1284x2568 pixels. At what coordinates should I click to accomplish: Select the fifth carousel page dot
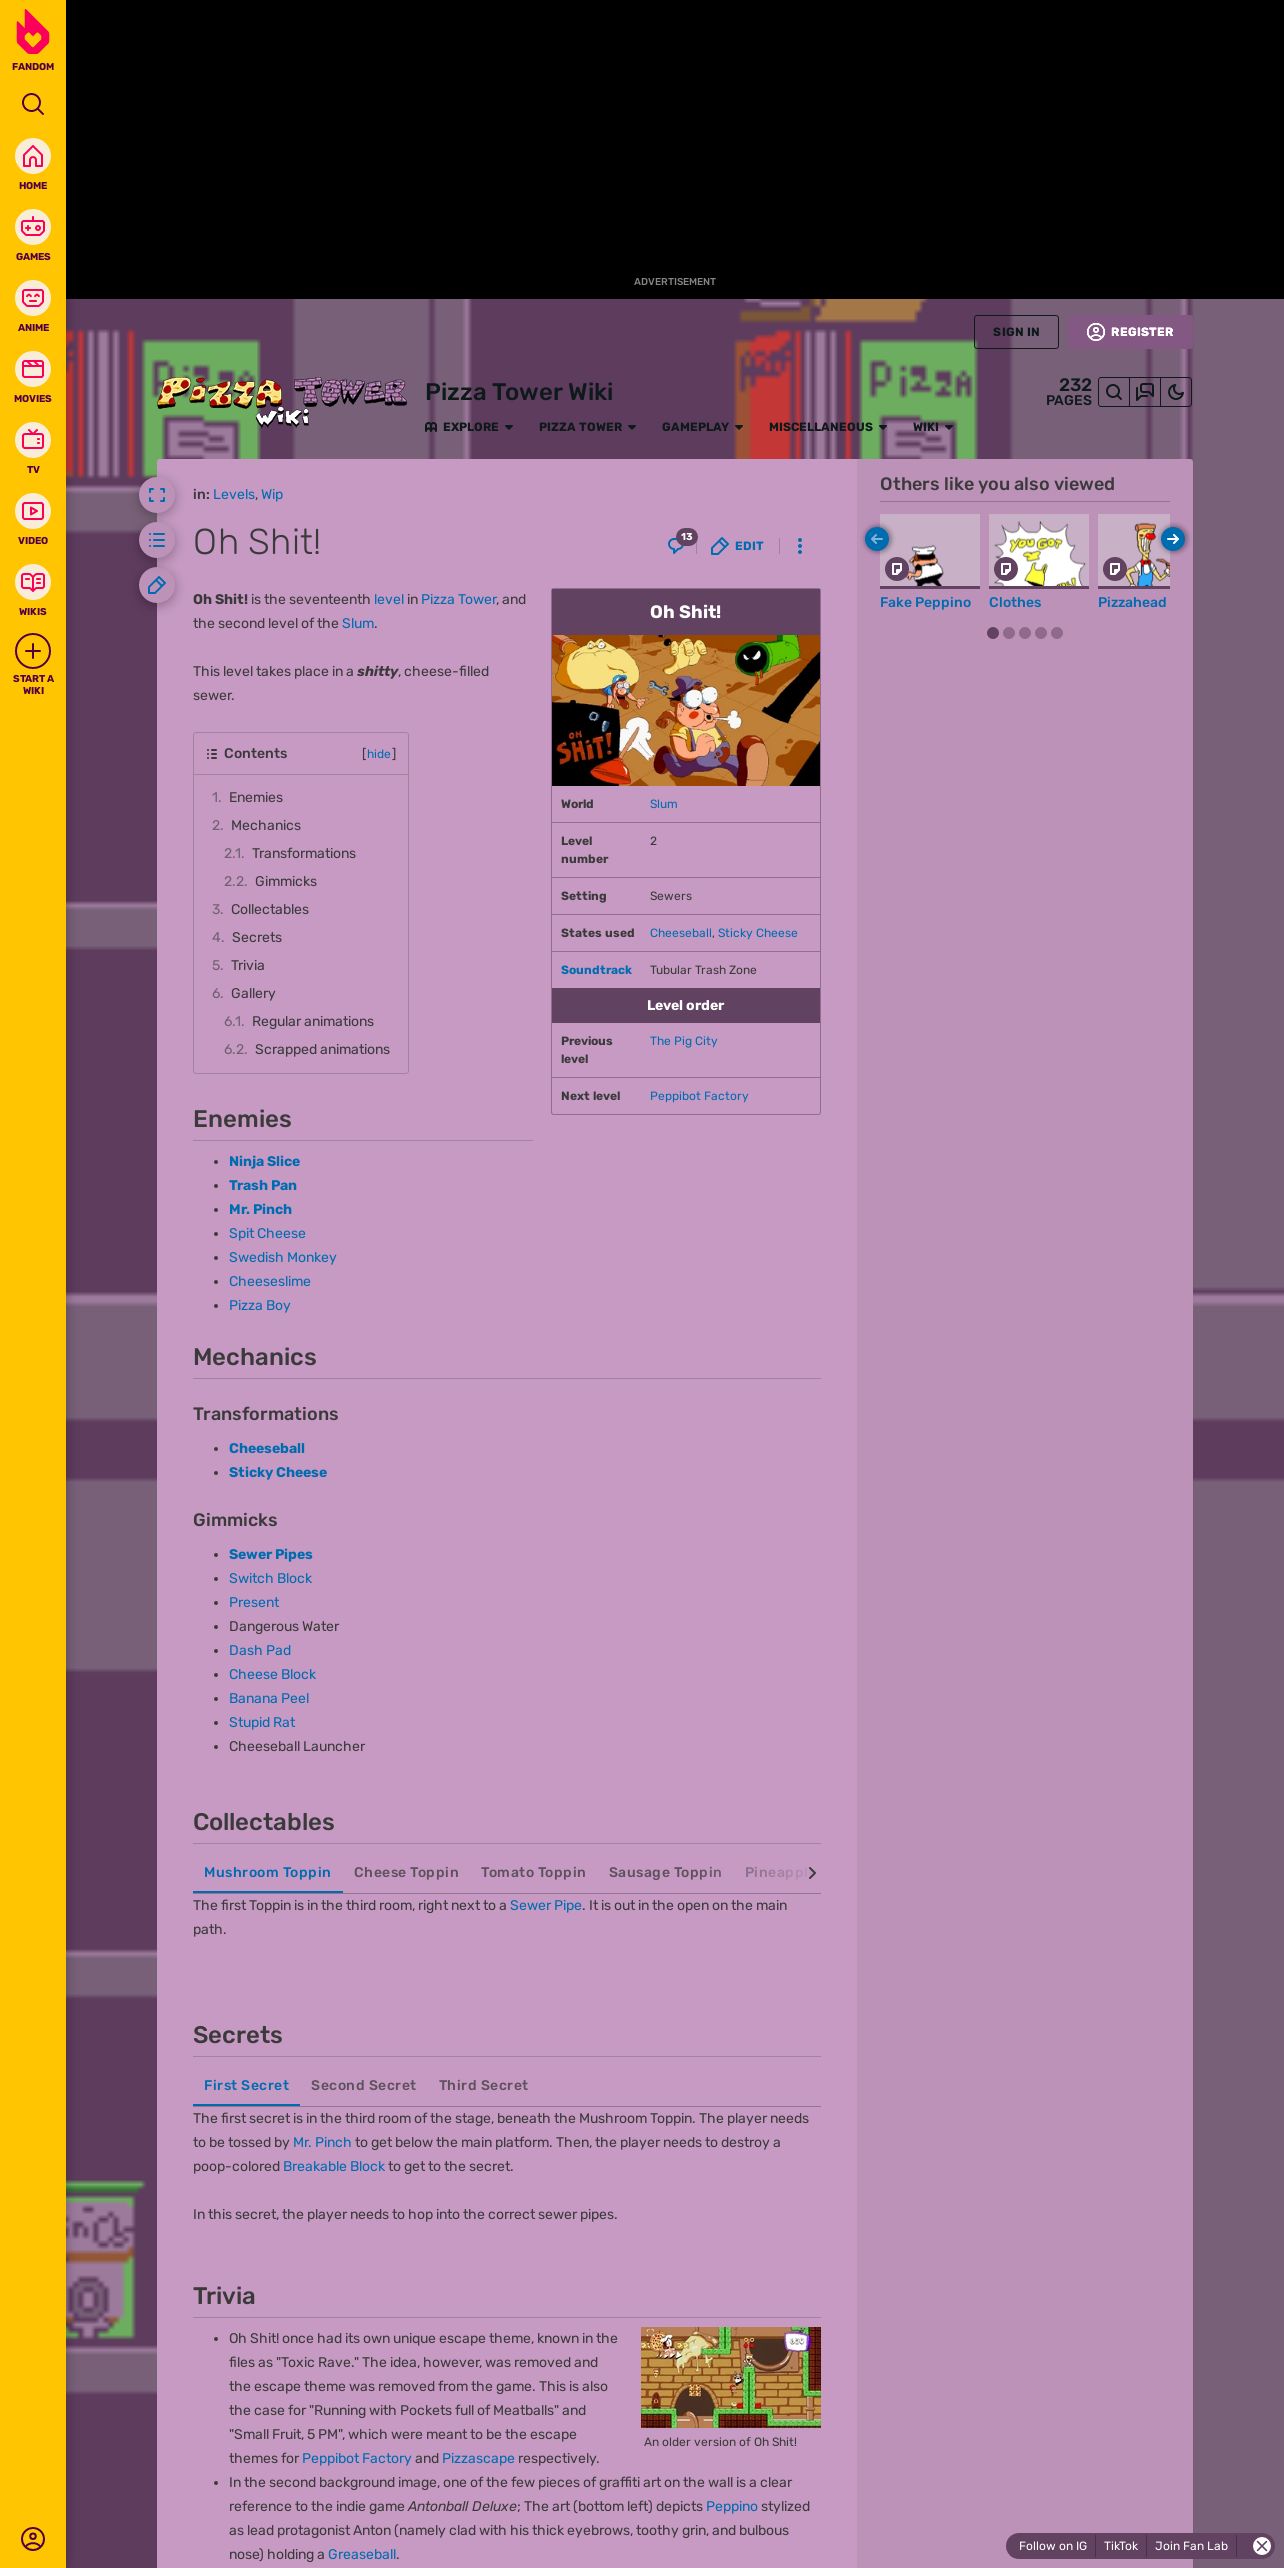(x=1057, y=633)
